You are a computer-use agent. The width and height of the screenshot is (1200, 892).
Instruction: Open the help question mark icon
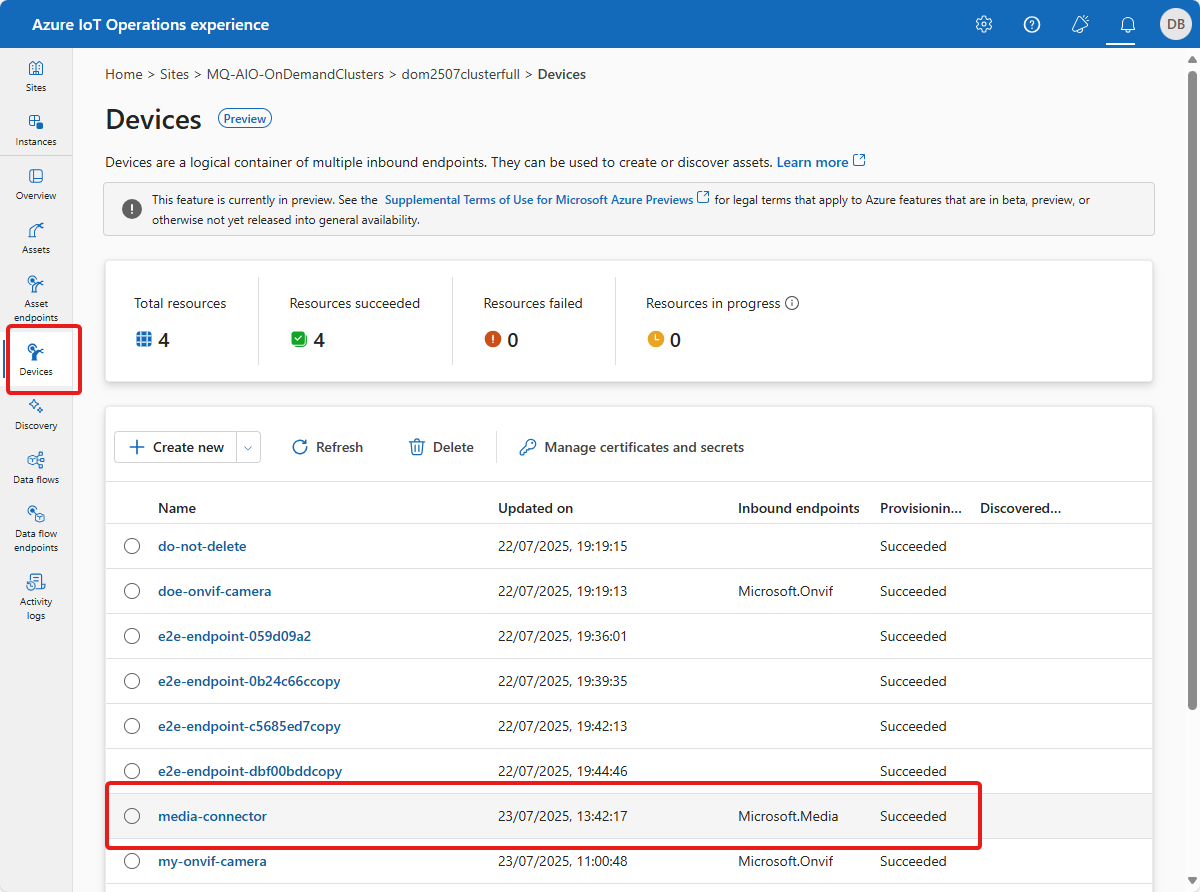[x=1032, y=24]
